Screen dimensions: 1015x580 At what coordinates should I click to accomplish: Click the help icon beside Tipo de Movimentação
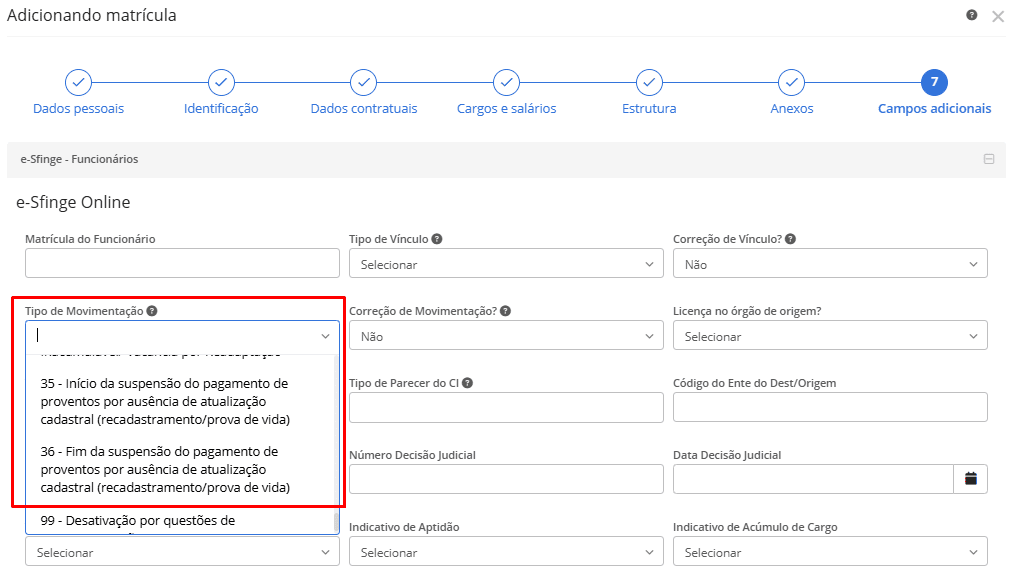(151, 311)
